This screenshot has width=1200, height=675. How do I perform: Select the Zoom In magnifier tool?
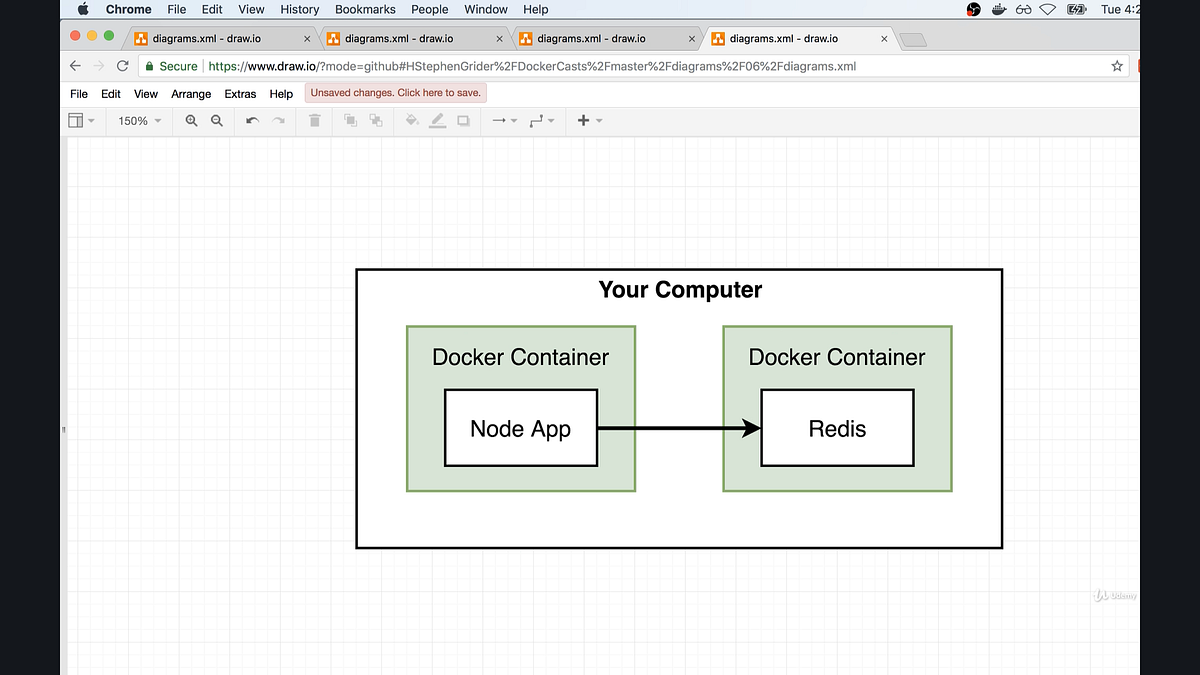pyautogui.click(x=191, y=120)
